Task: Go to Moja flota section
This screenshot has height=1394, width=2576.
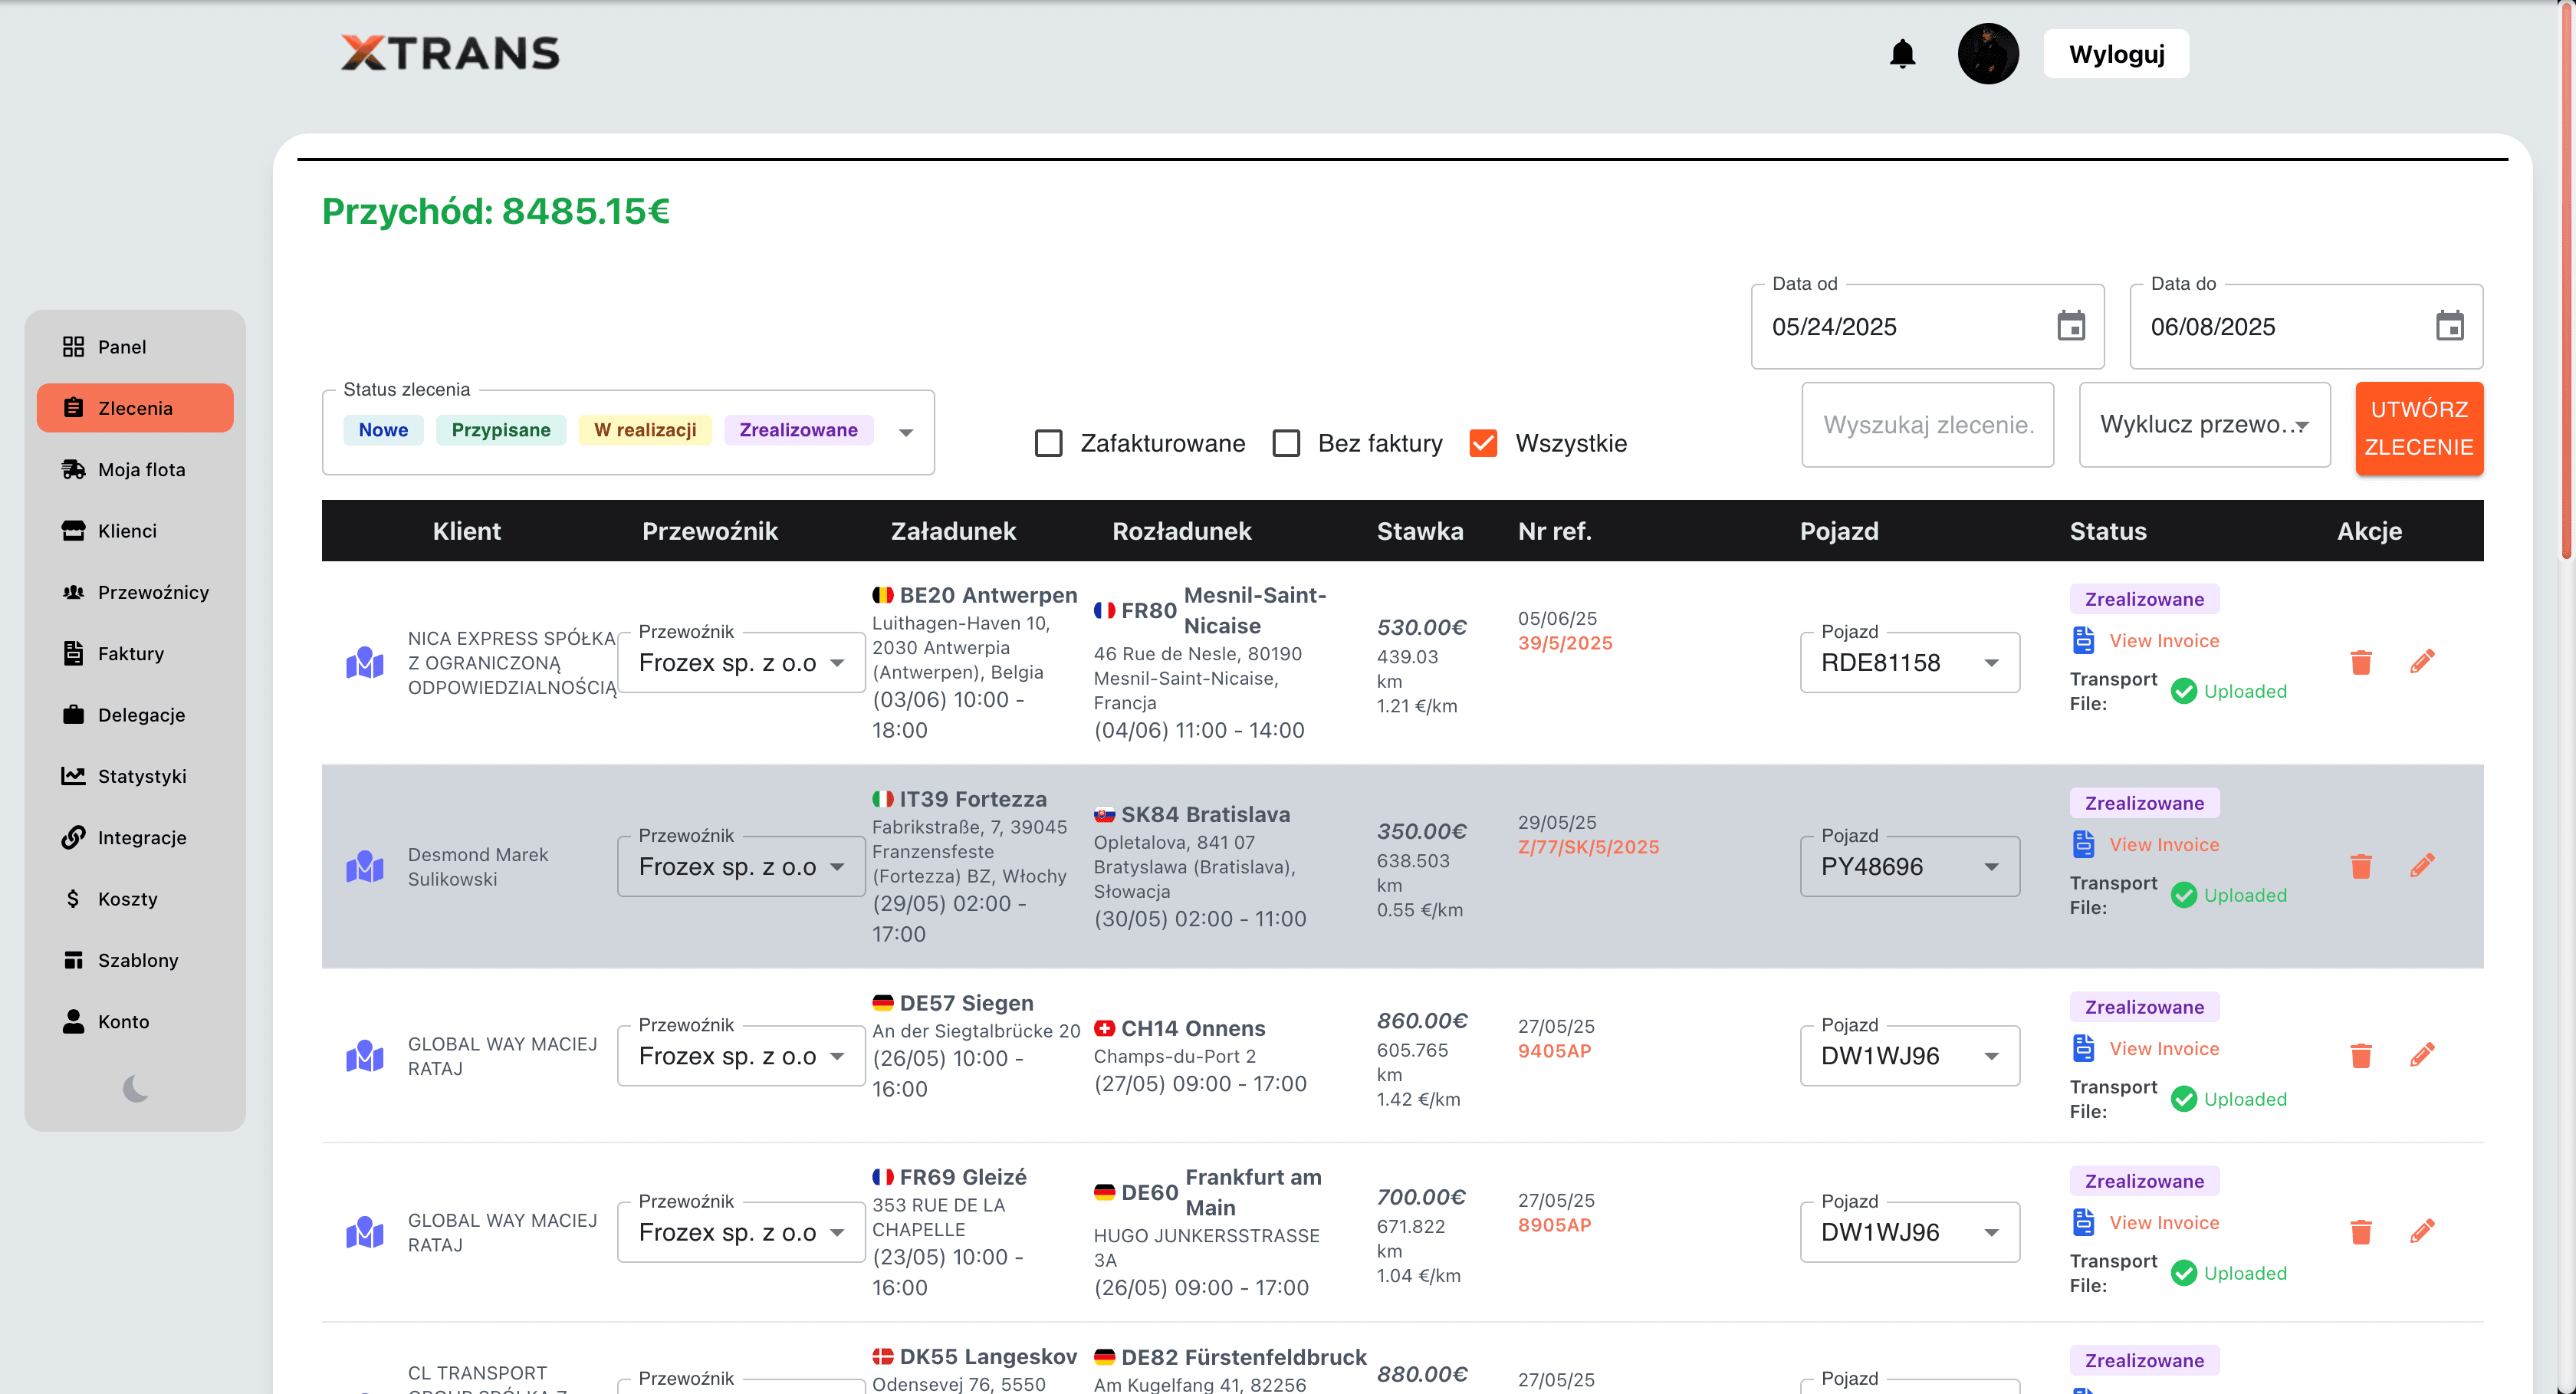Action: coord(135,469)
